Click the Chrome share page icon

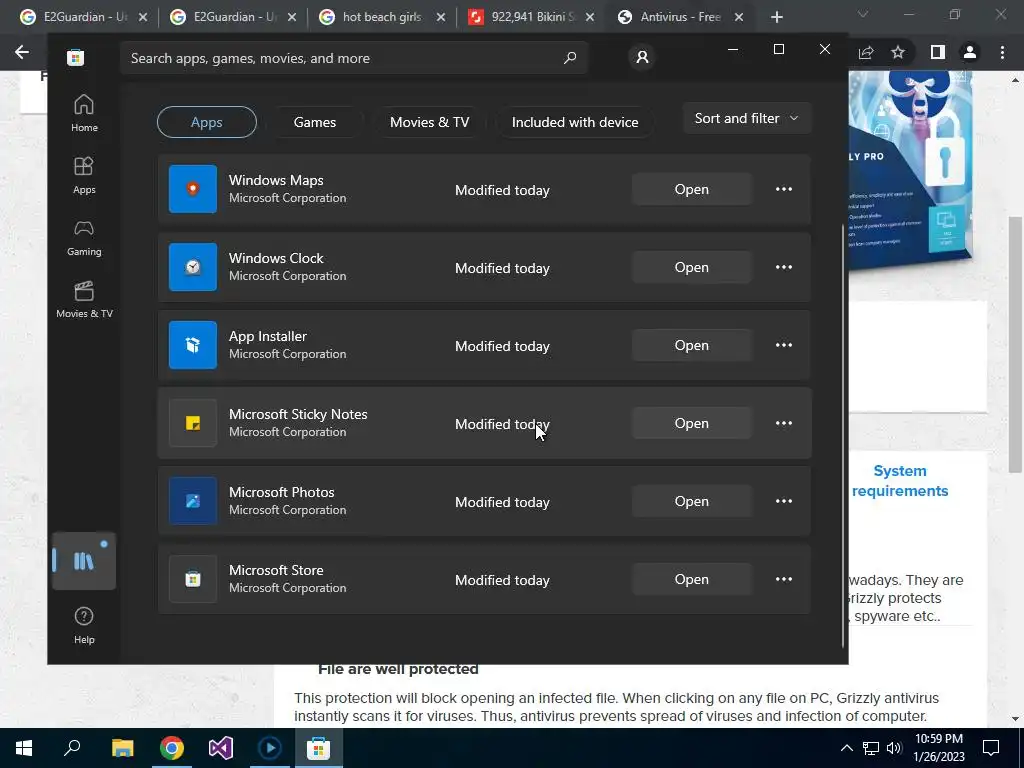866,52
